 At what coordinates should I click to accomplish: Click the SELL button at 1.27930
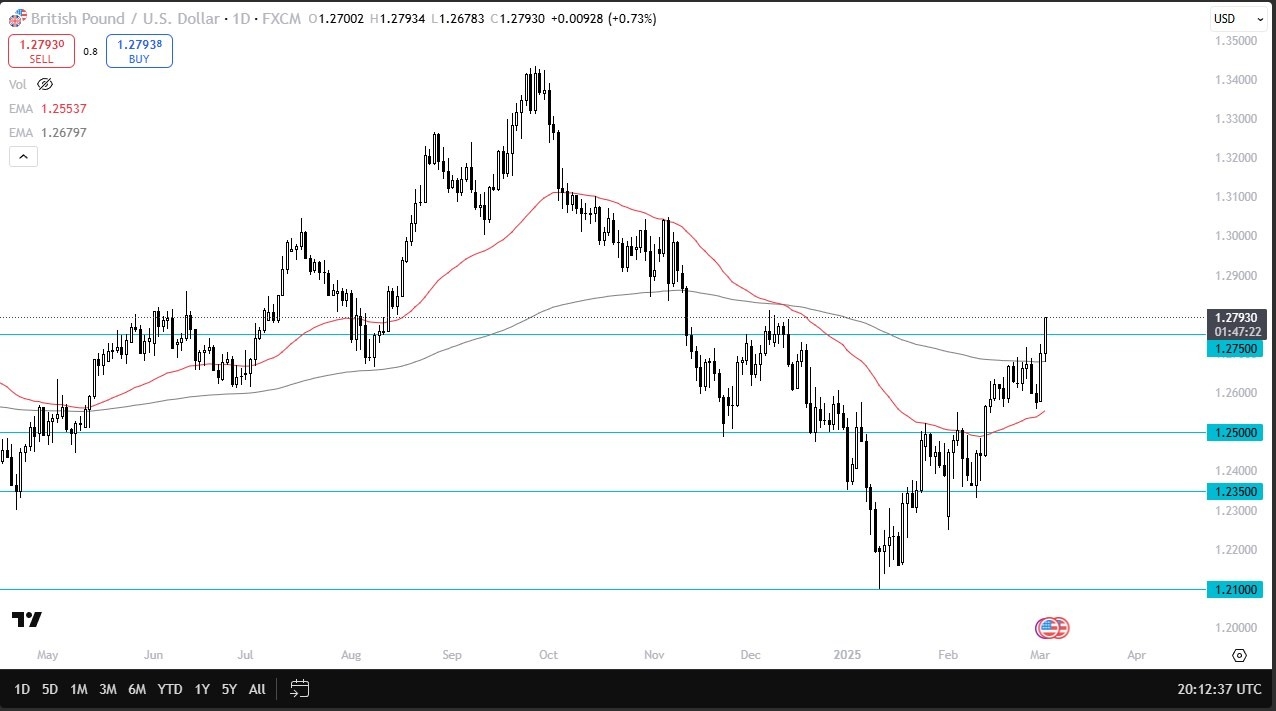click(x=41, y=51)
